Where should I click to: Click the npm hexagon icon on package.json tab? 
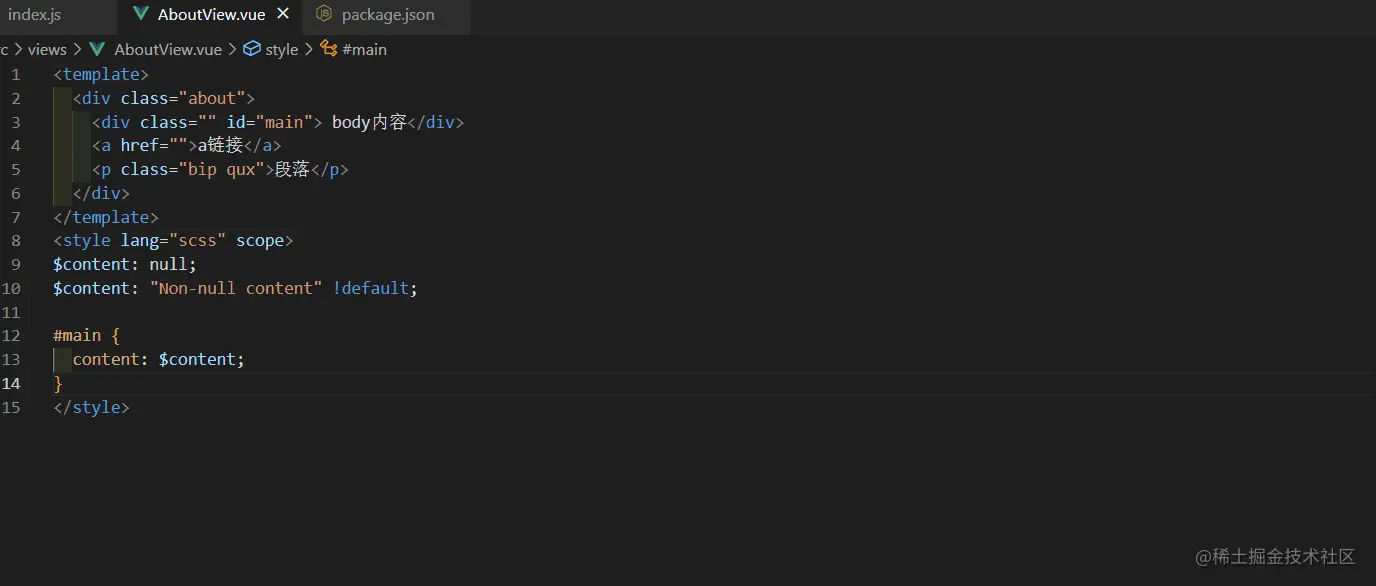point(322,14)
